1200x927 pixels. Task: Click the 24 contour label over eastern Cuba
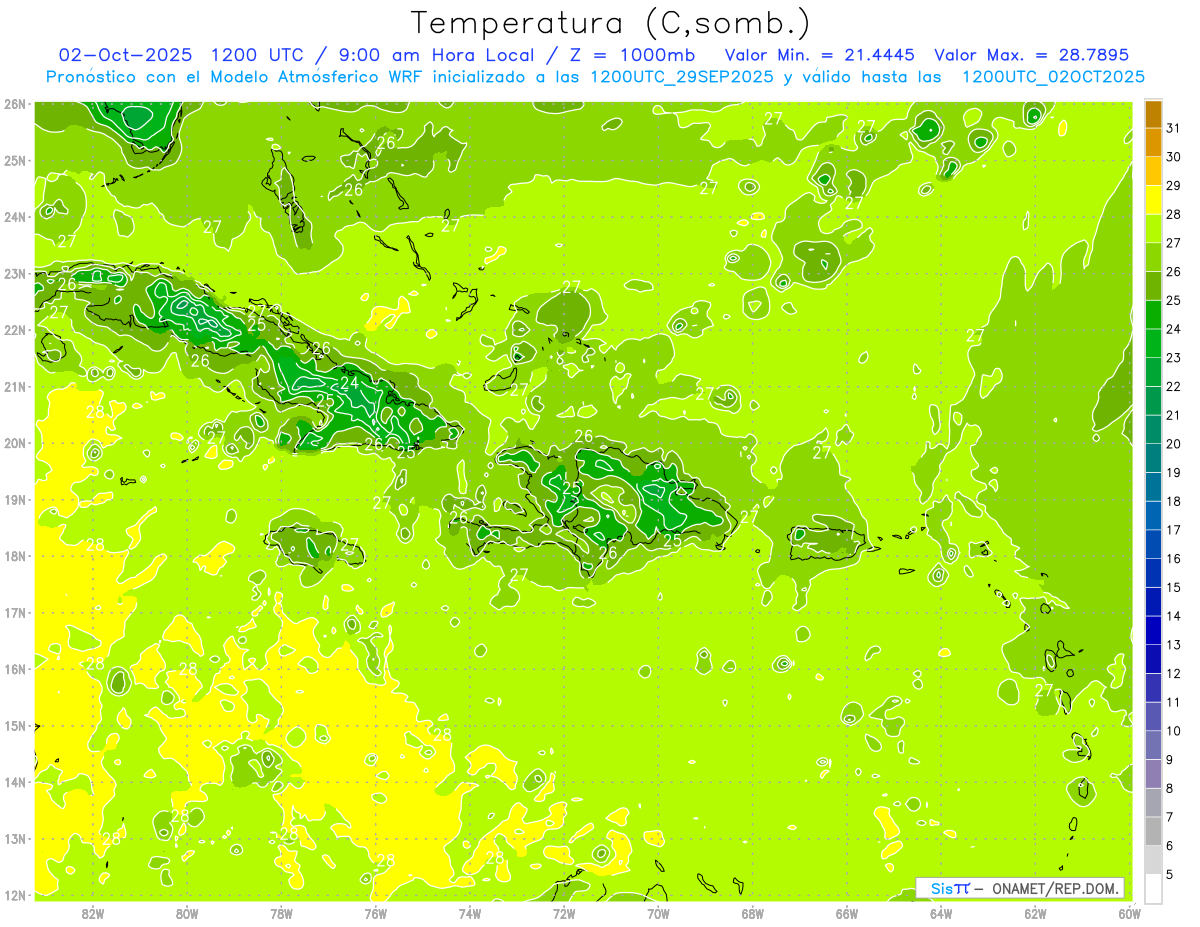click(x=350, y=382)
